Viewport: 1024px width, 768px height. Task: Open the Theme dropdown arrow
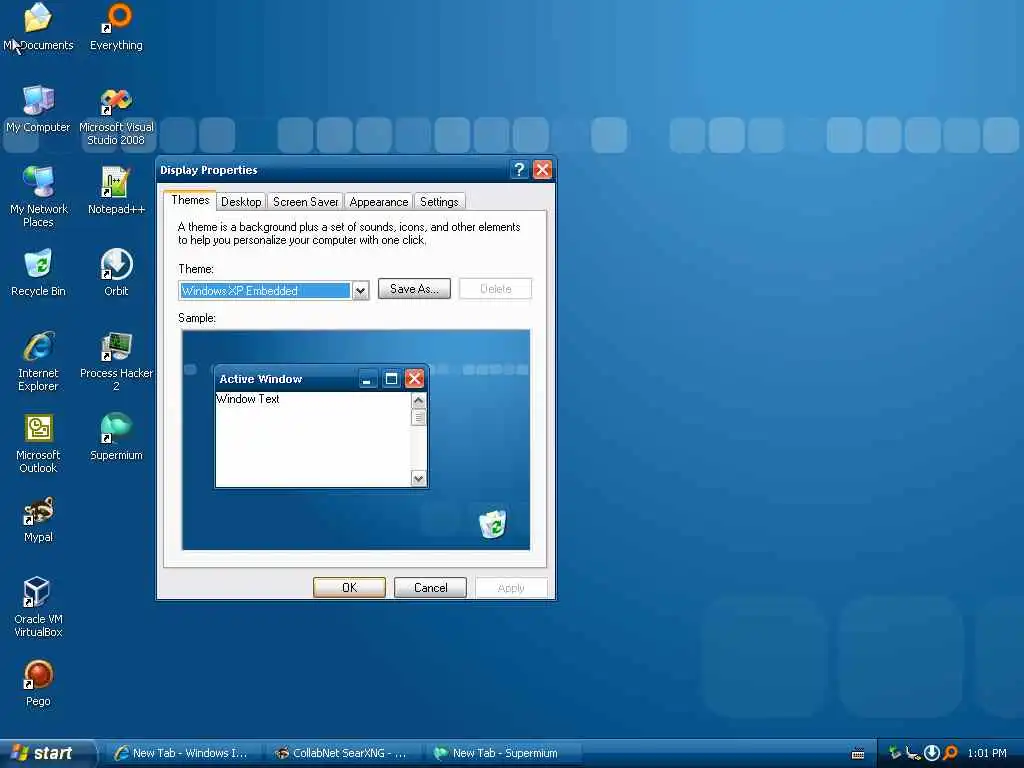click(x=360, y=291)
